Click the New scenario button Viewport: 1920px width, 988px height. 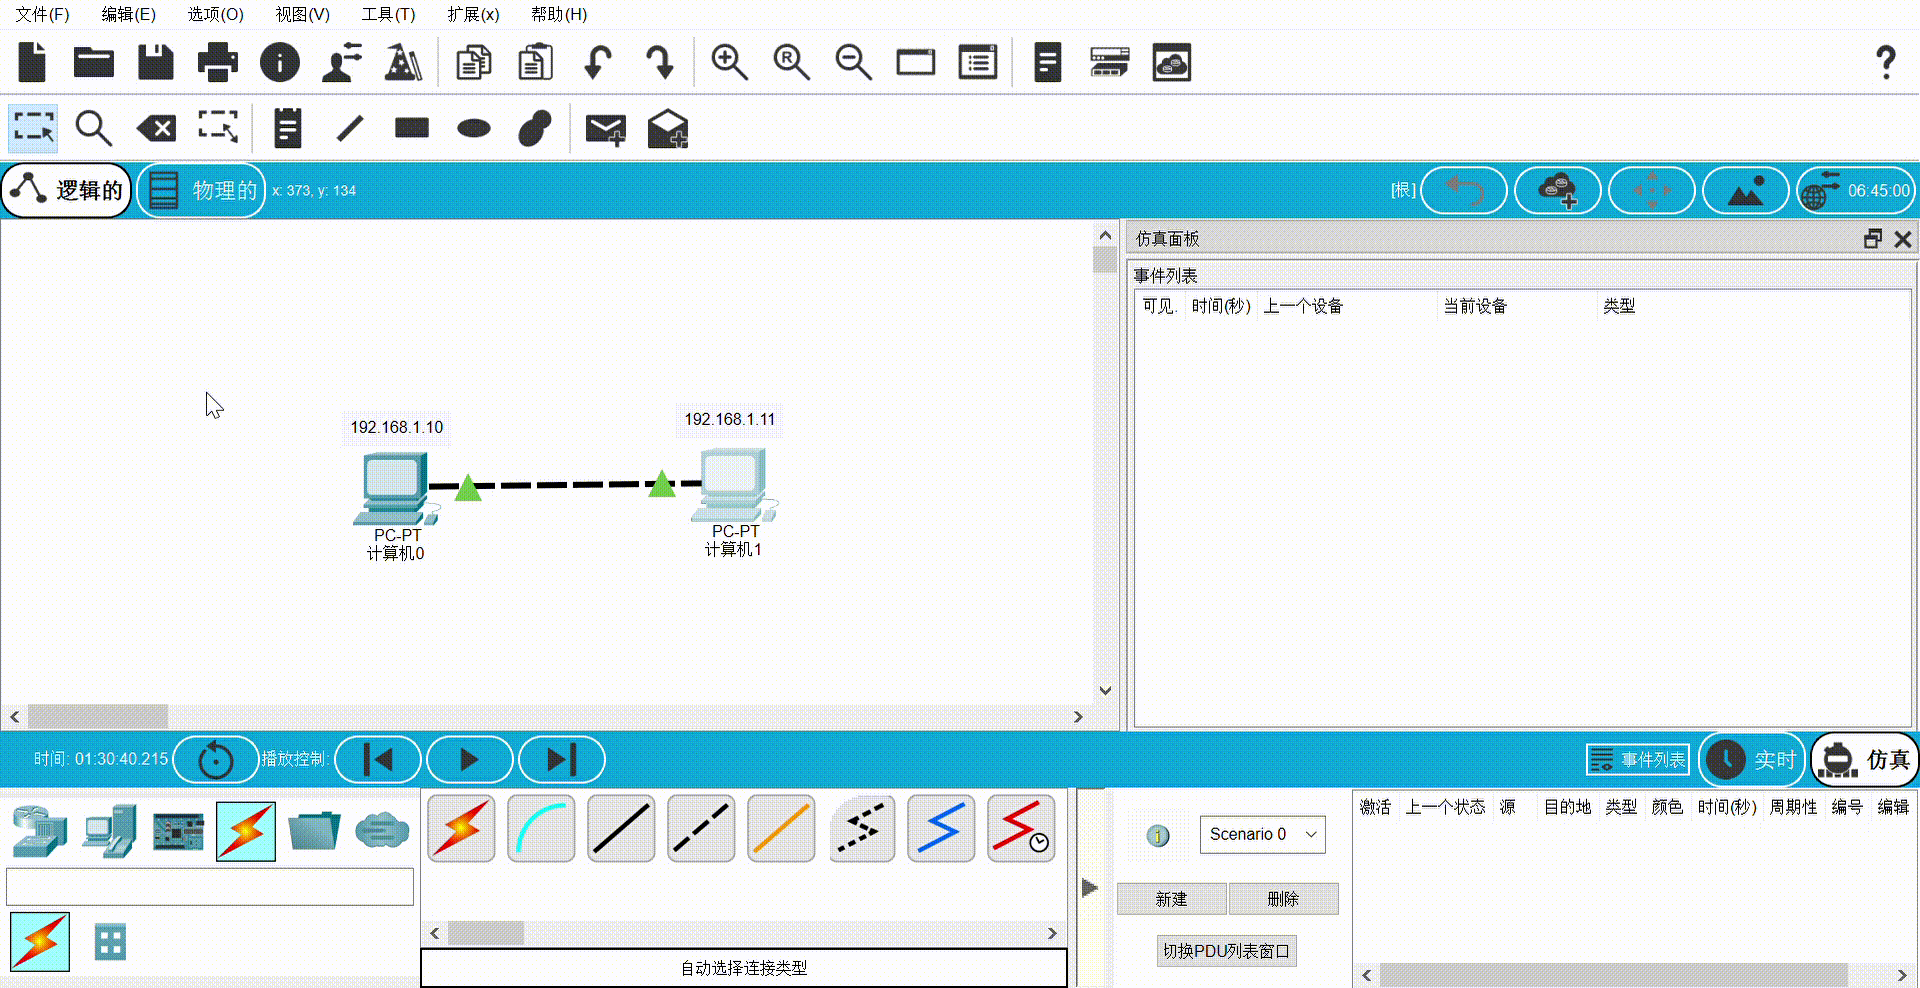[x=1171, y=899]
